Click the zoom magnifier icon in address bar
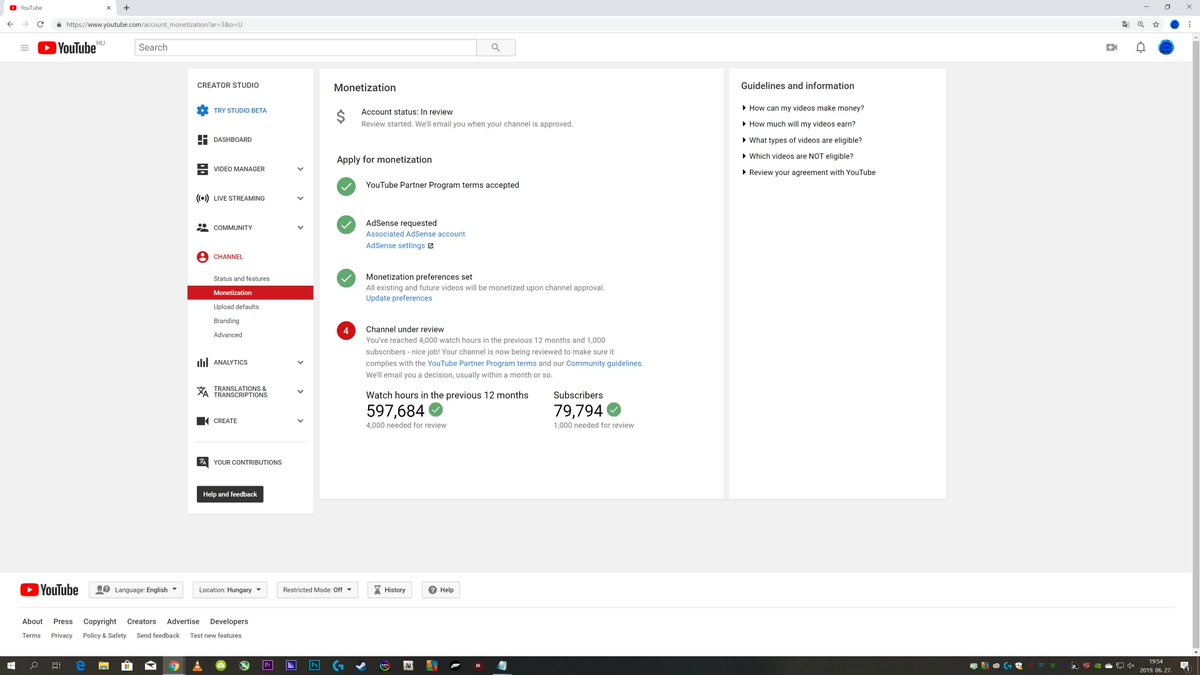1200x675 pixels. (x=1141, y=24)
